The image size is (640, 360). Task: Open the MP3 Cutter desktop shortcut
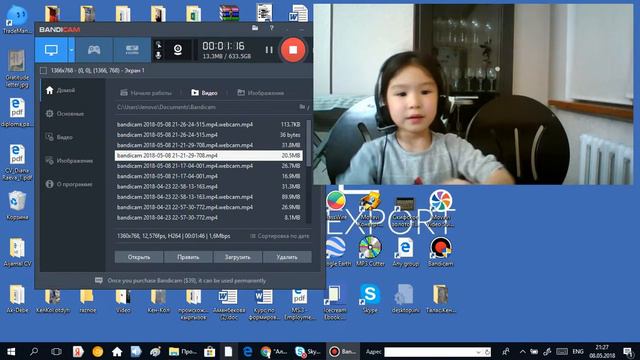click(x=370, y=252)
